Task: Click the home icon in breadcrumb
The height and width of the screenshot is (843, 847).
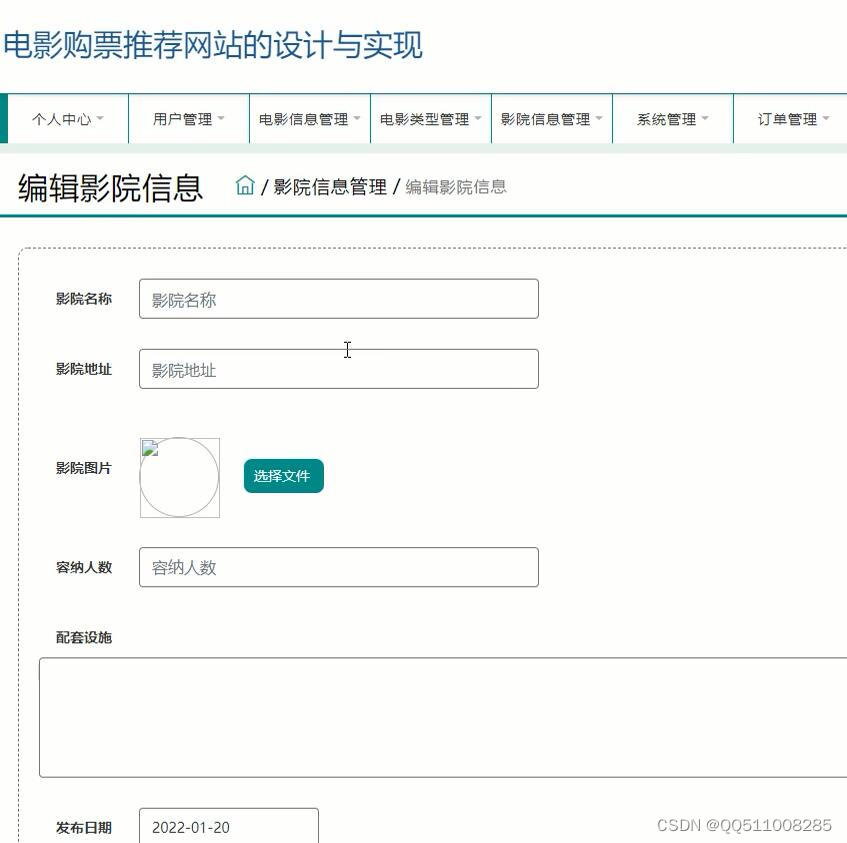Action: 245,185
